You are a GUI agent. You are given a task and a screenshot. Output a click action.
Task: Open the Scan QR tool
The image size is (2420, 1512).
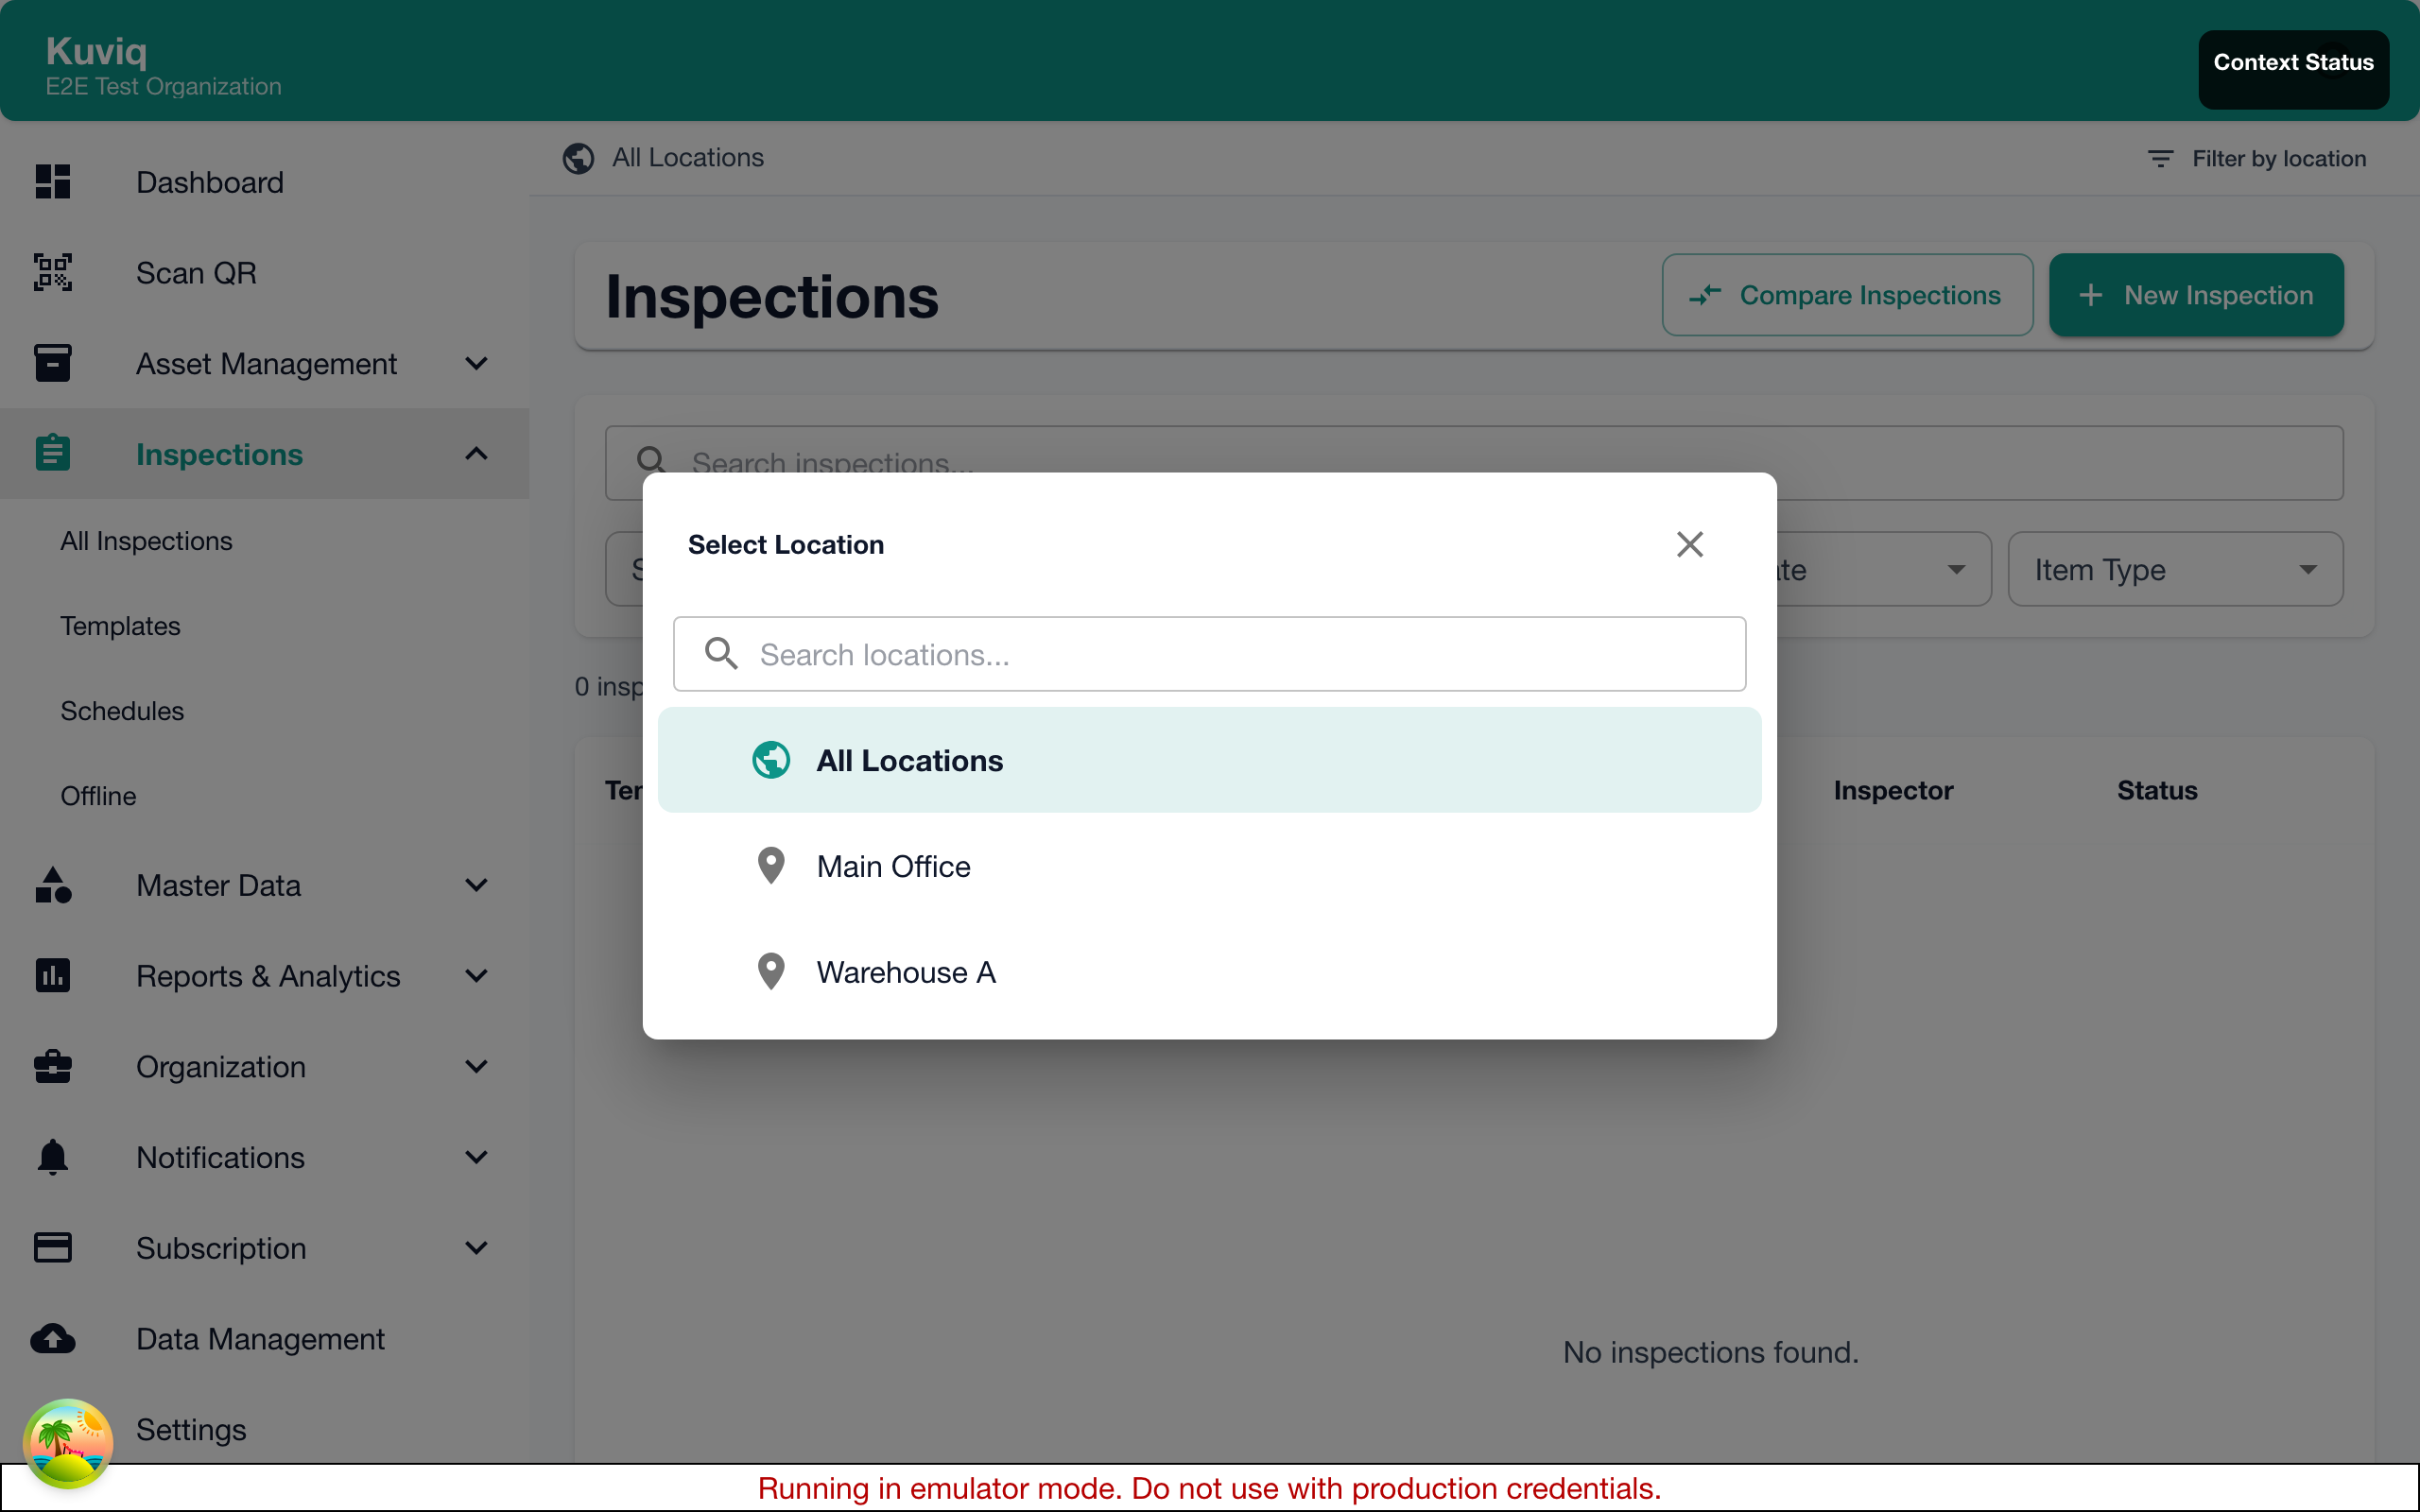pyautogui.click(x=196, y=272)
